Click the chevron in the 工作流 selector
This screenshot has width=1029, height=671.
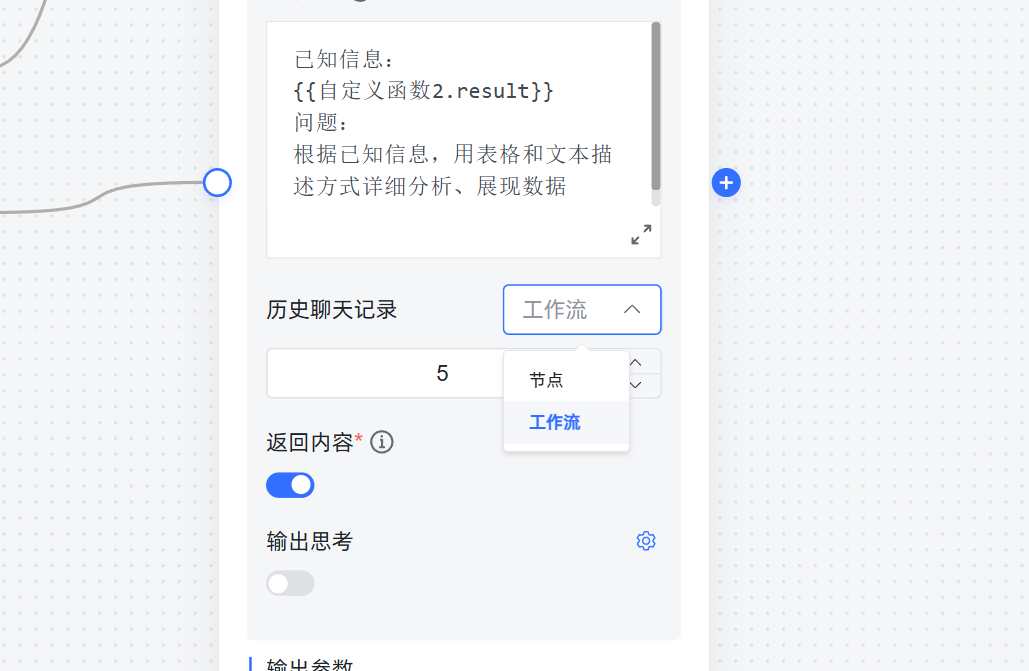coord(631,309)
